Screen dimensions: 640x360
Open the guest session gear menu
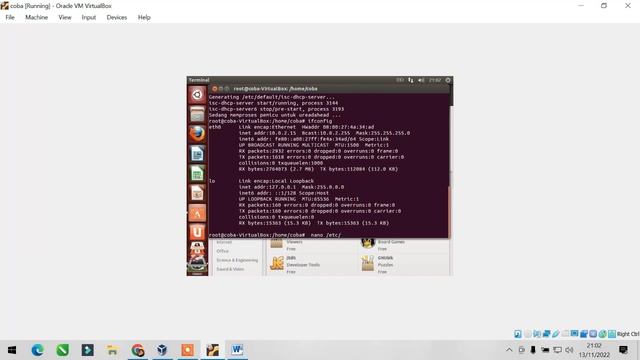pyautogui.click(x=448, y=80)
